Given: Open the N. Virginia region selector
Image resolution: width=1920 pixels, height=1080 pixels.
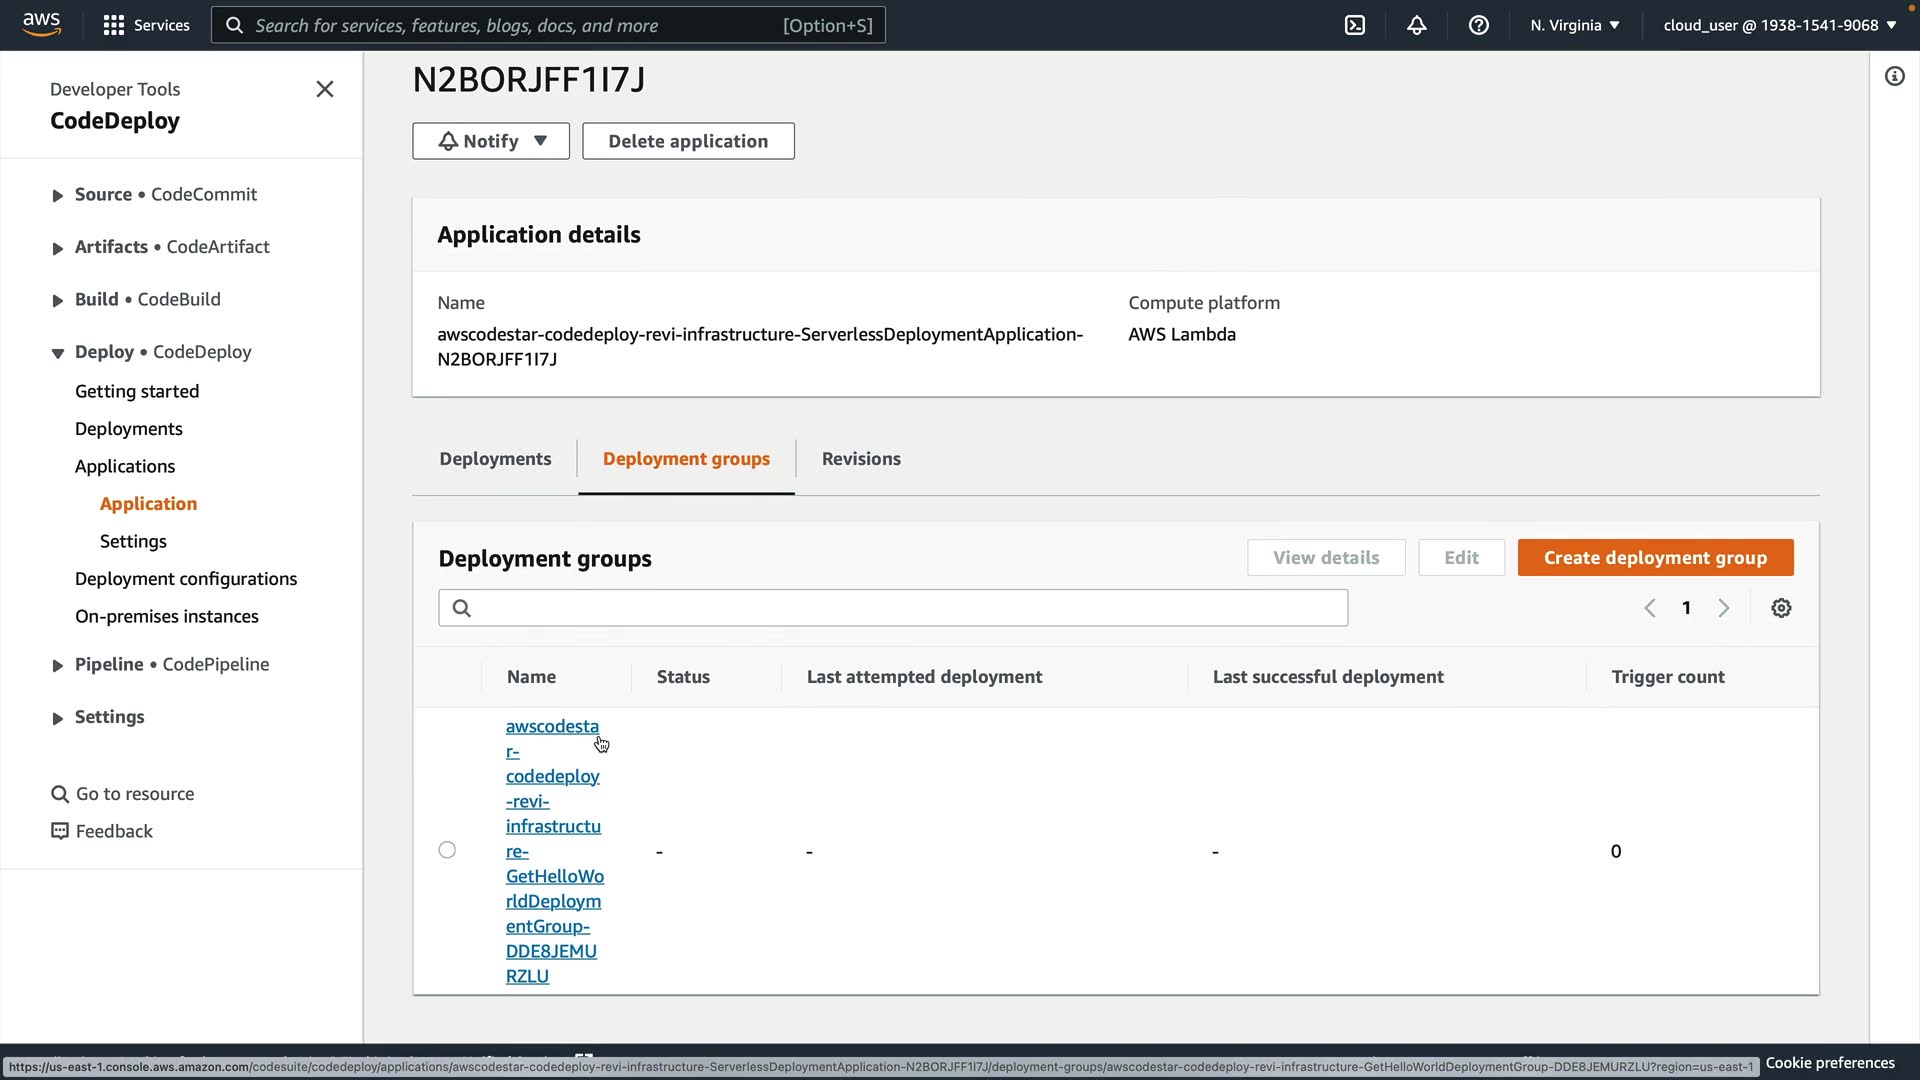Looking at the screenshot, I should 1574,25.
